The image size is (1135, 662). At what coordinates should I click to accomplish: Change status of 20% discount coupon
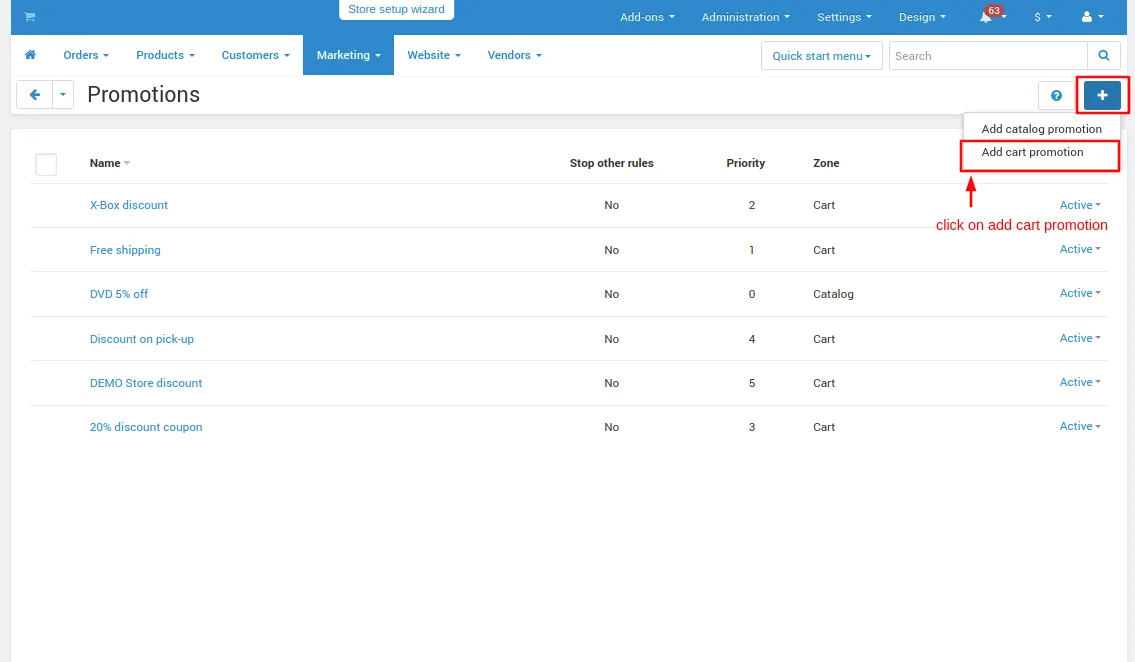[x=1080, y=426]
